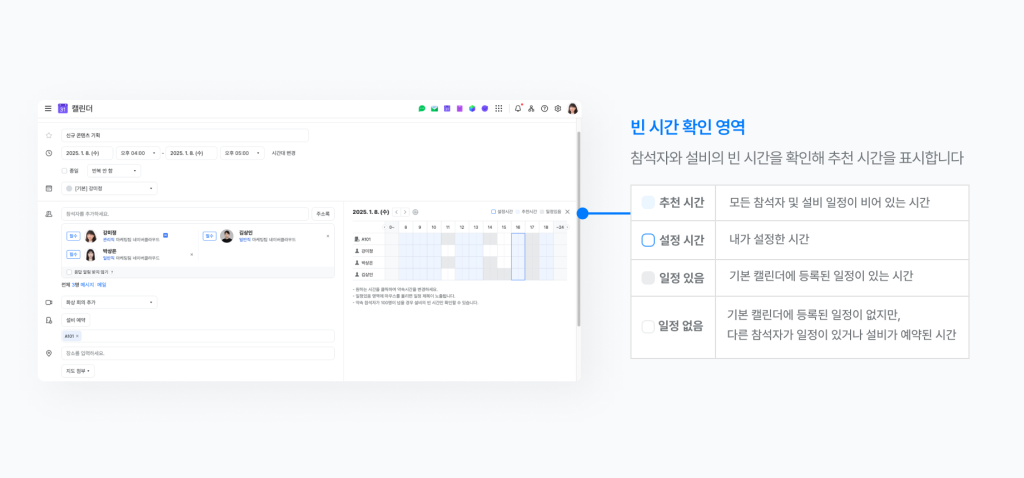Screen dimensions: 1024x478
Task: Open the help question mark icon
Action: point(545,108)
